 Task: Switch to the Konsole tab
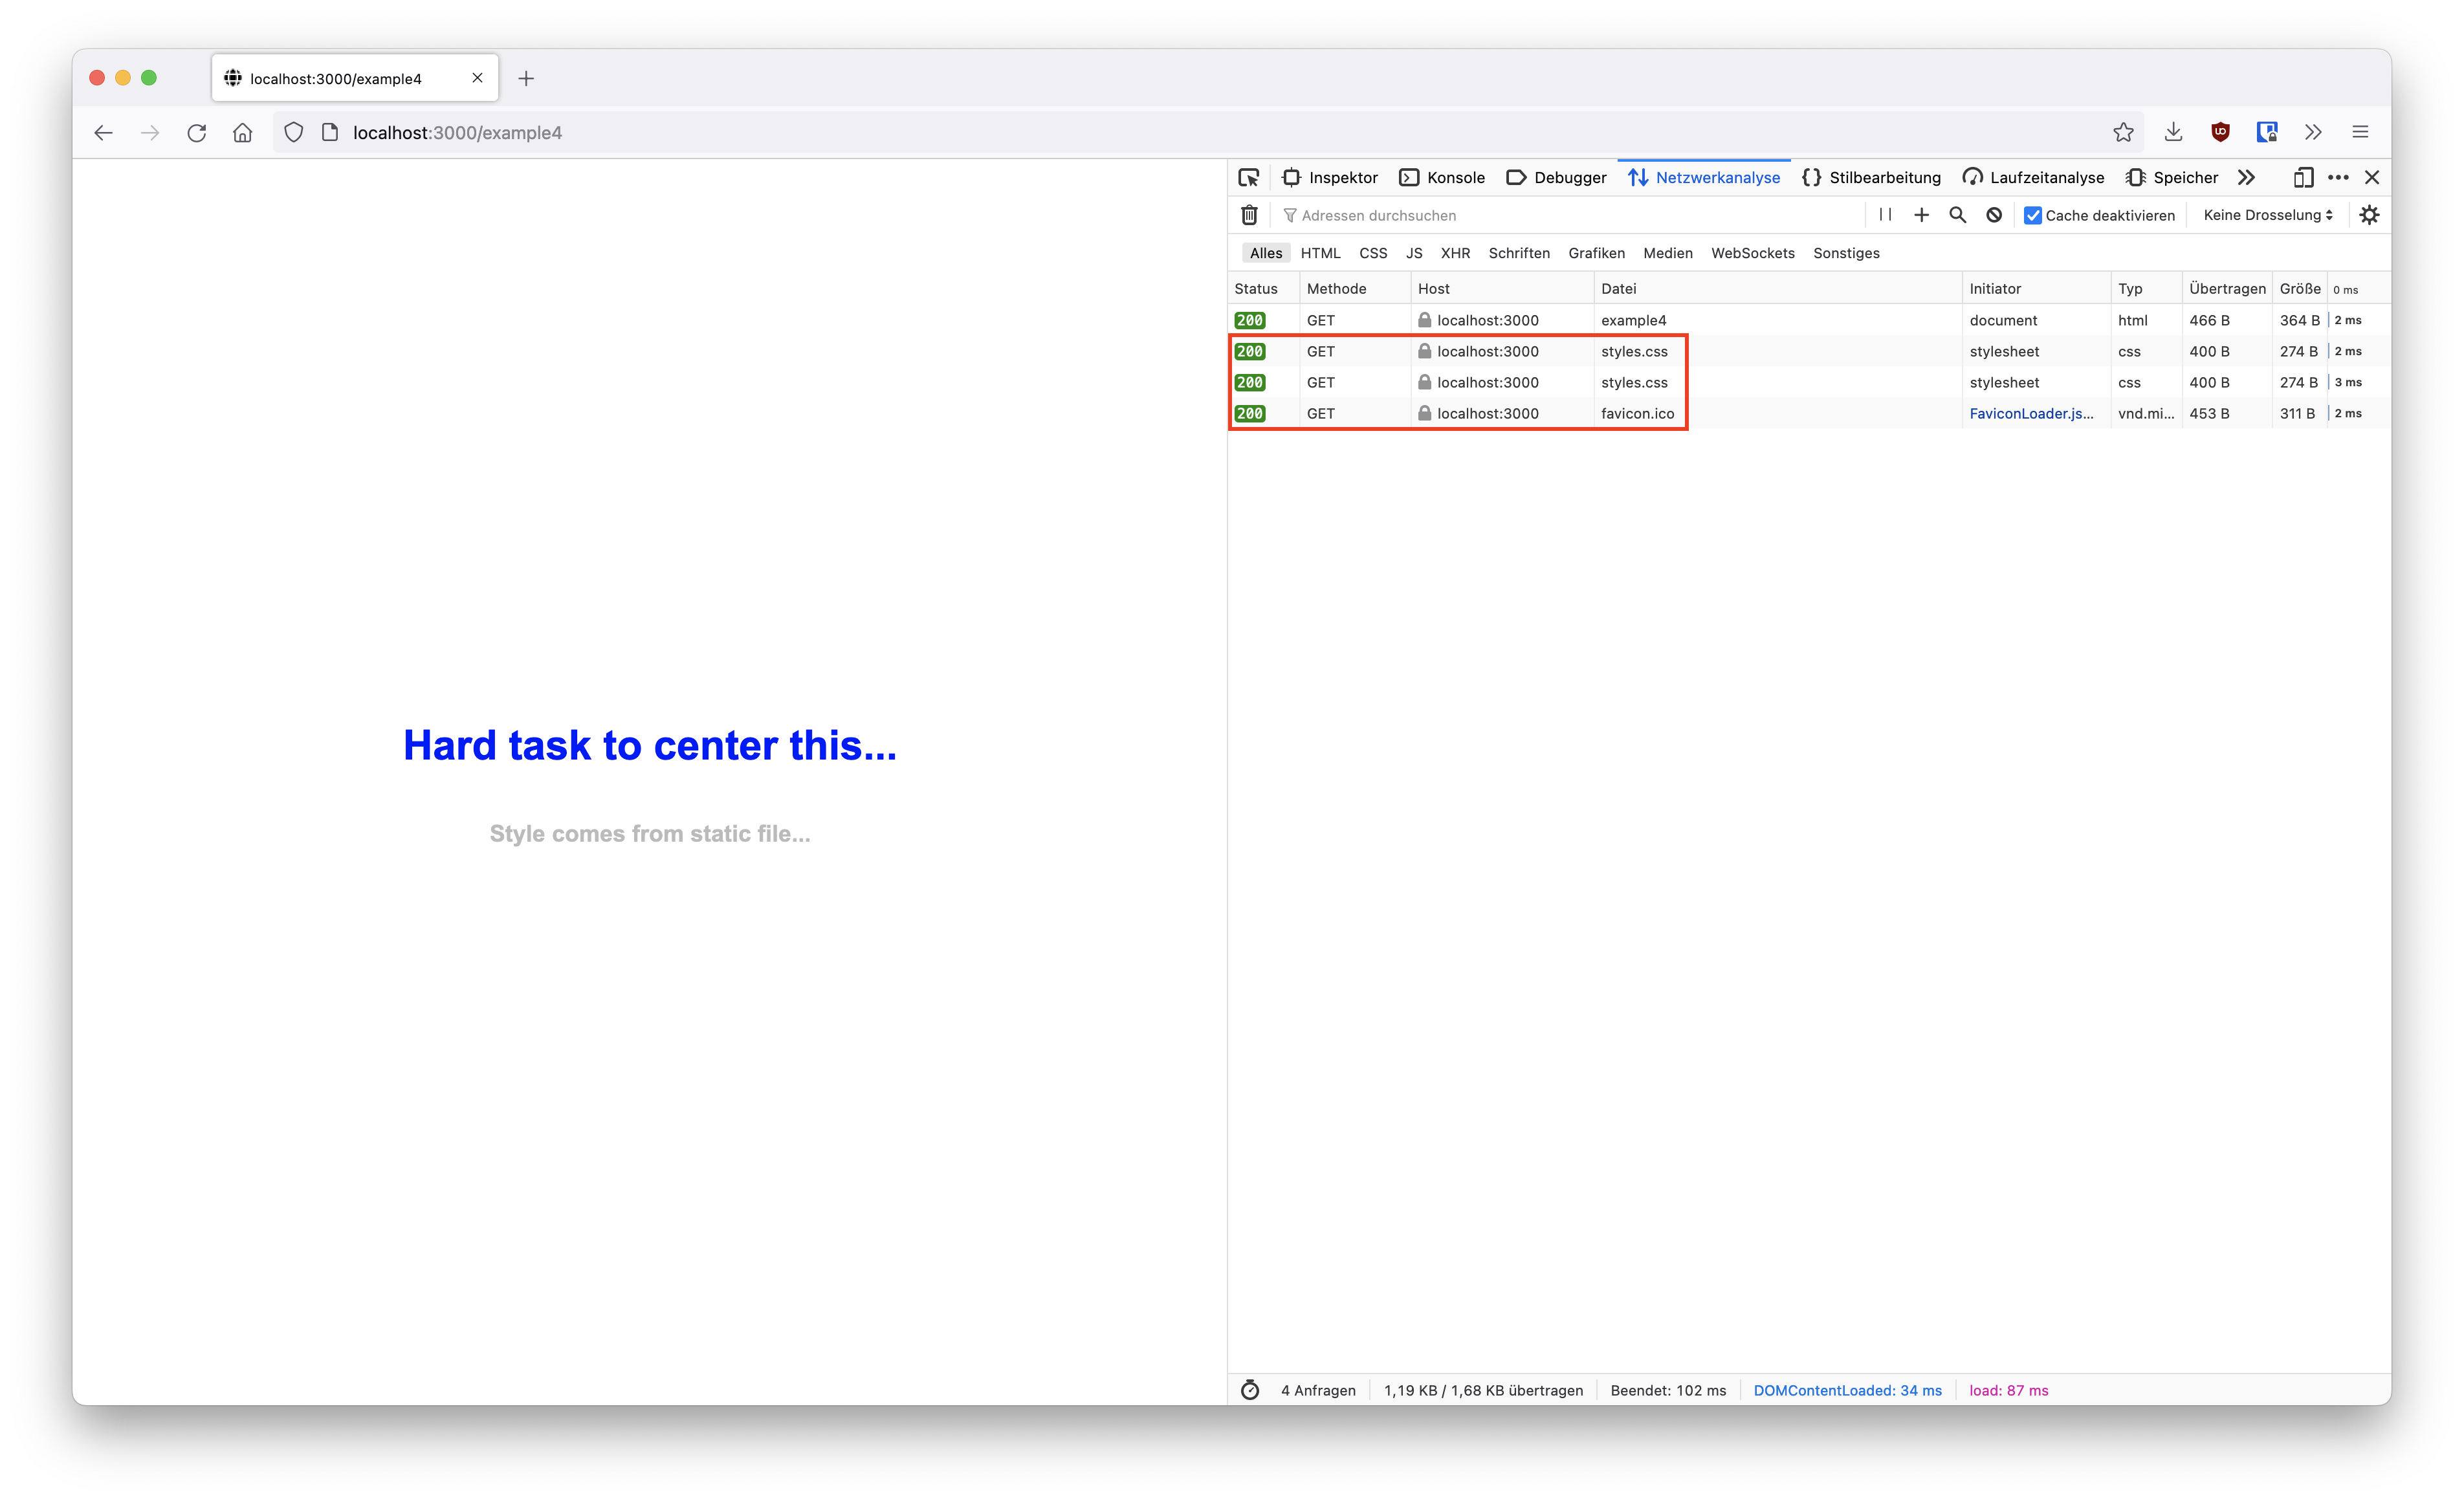tap(1442, 177)
